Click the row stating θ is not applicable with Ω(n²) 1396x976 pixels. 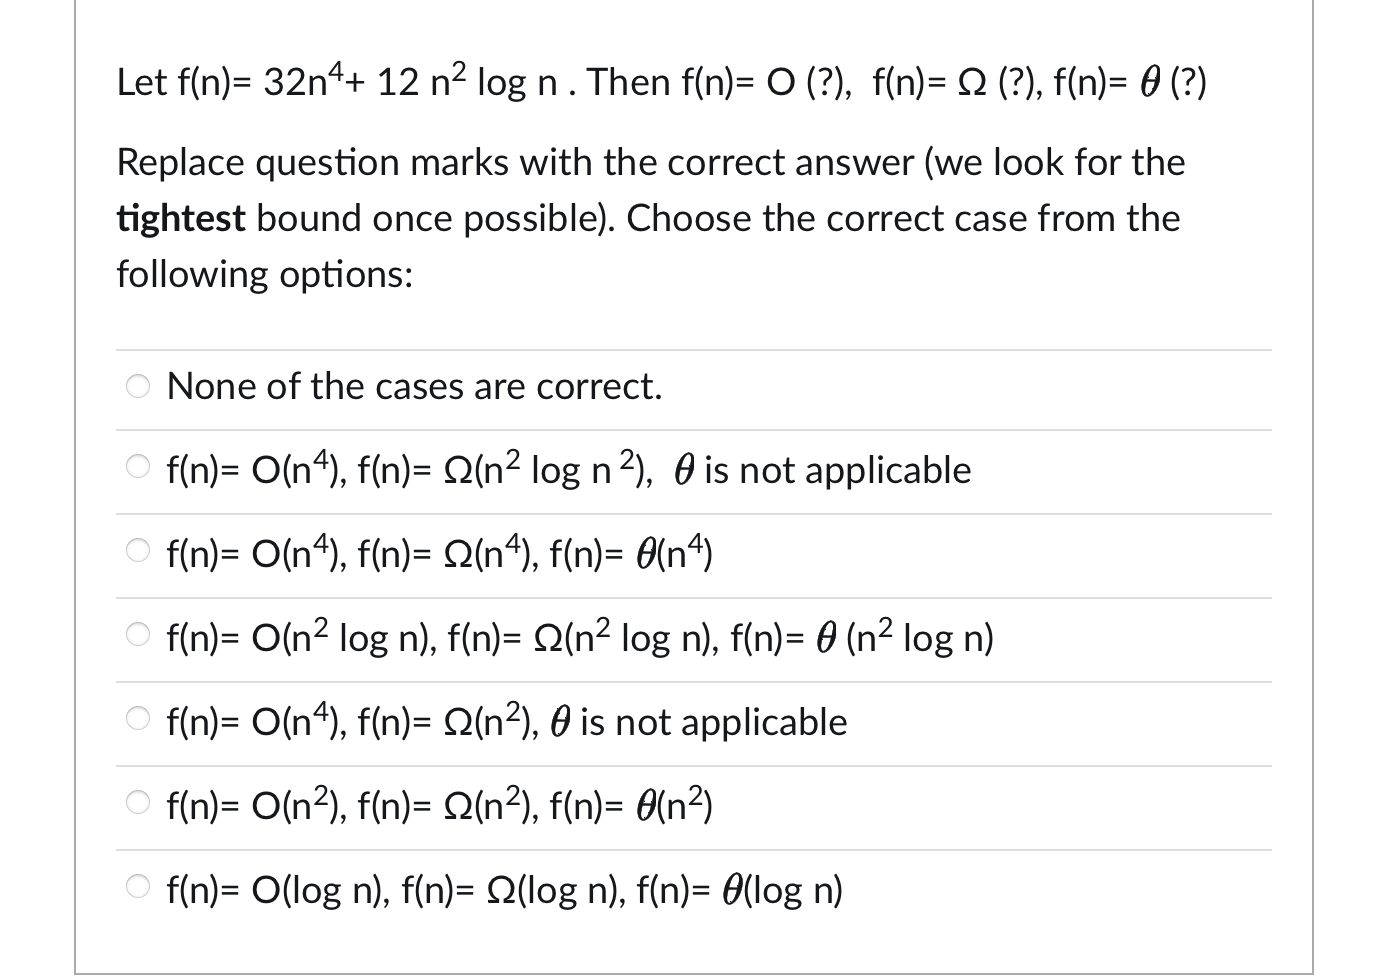(506, 721)
